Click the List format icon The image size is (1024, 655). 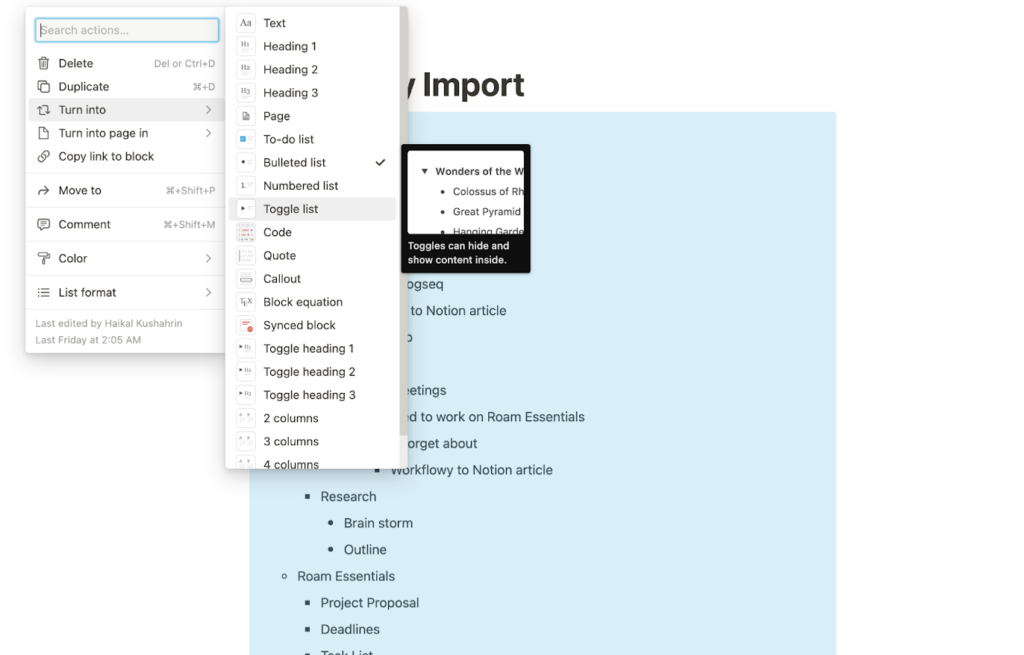(43, 293)
